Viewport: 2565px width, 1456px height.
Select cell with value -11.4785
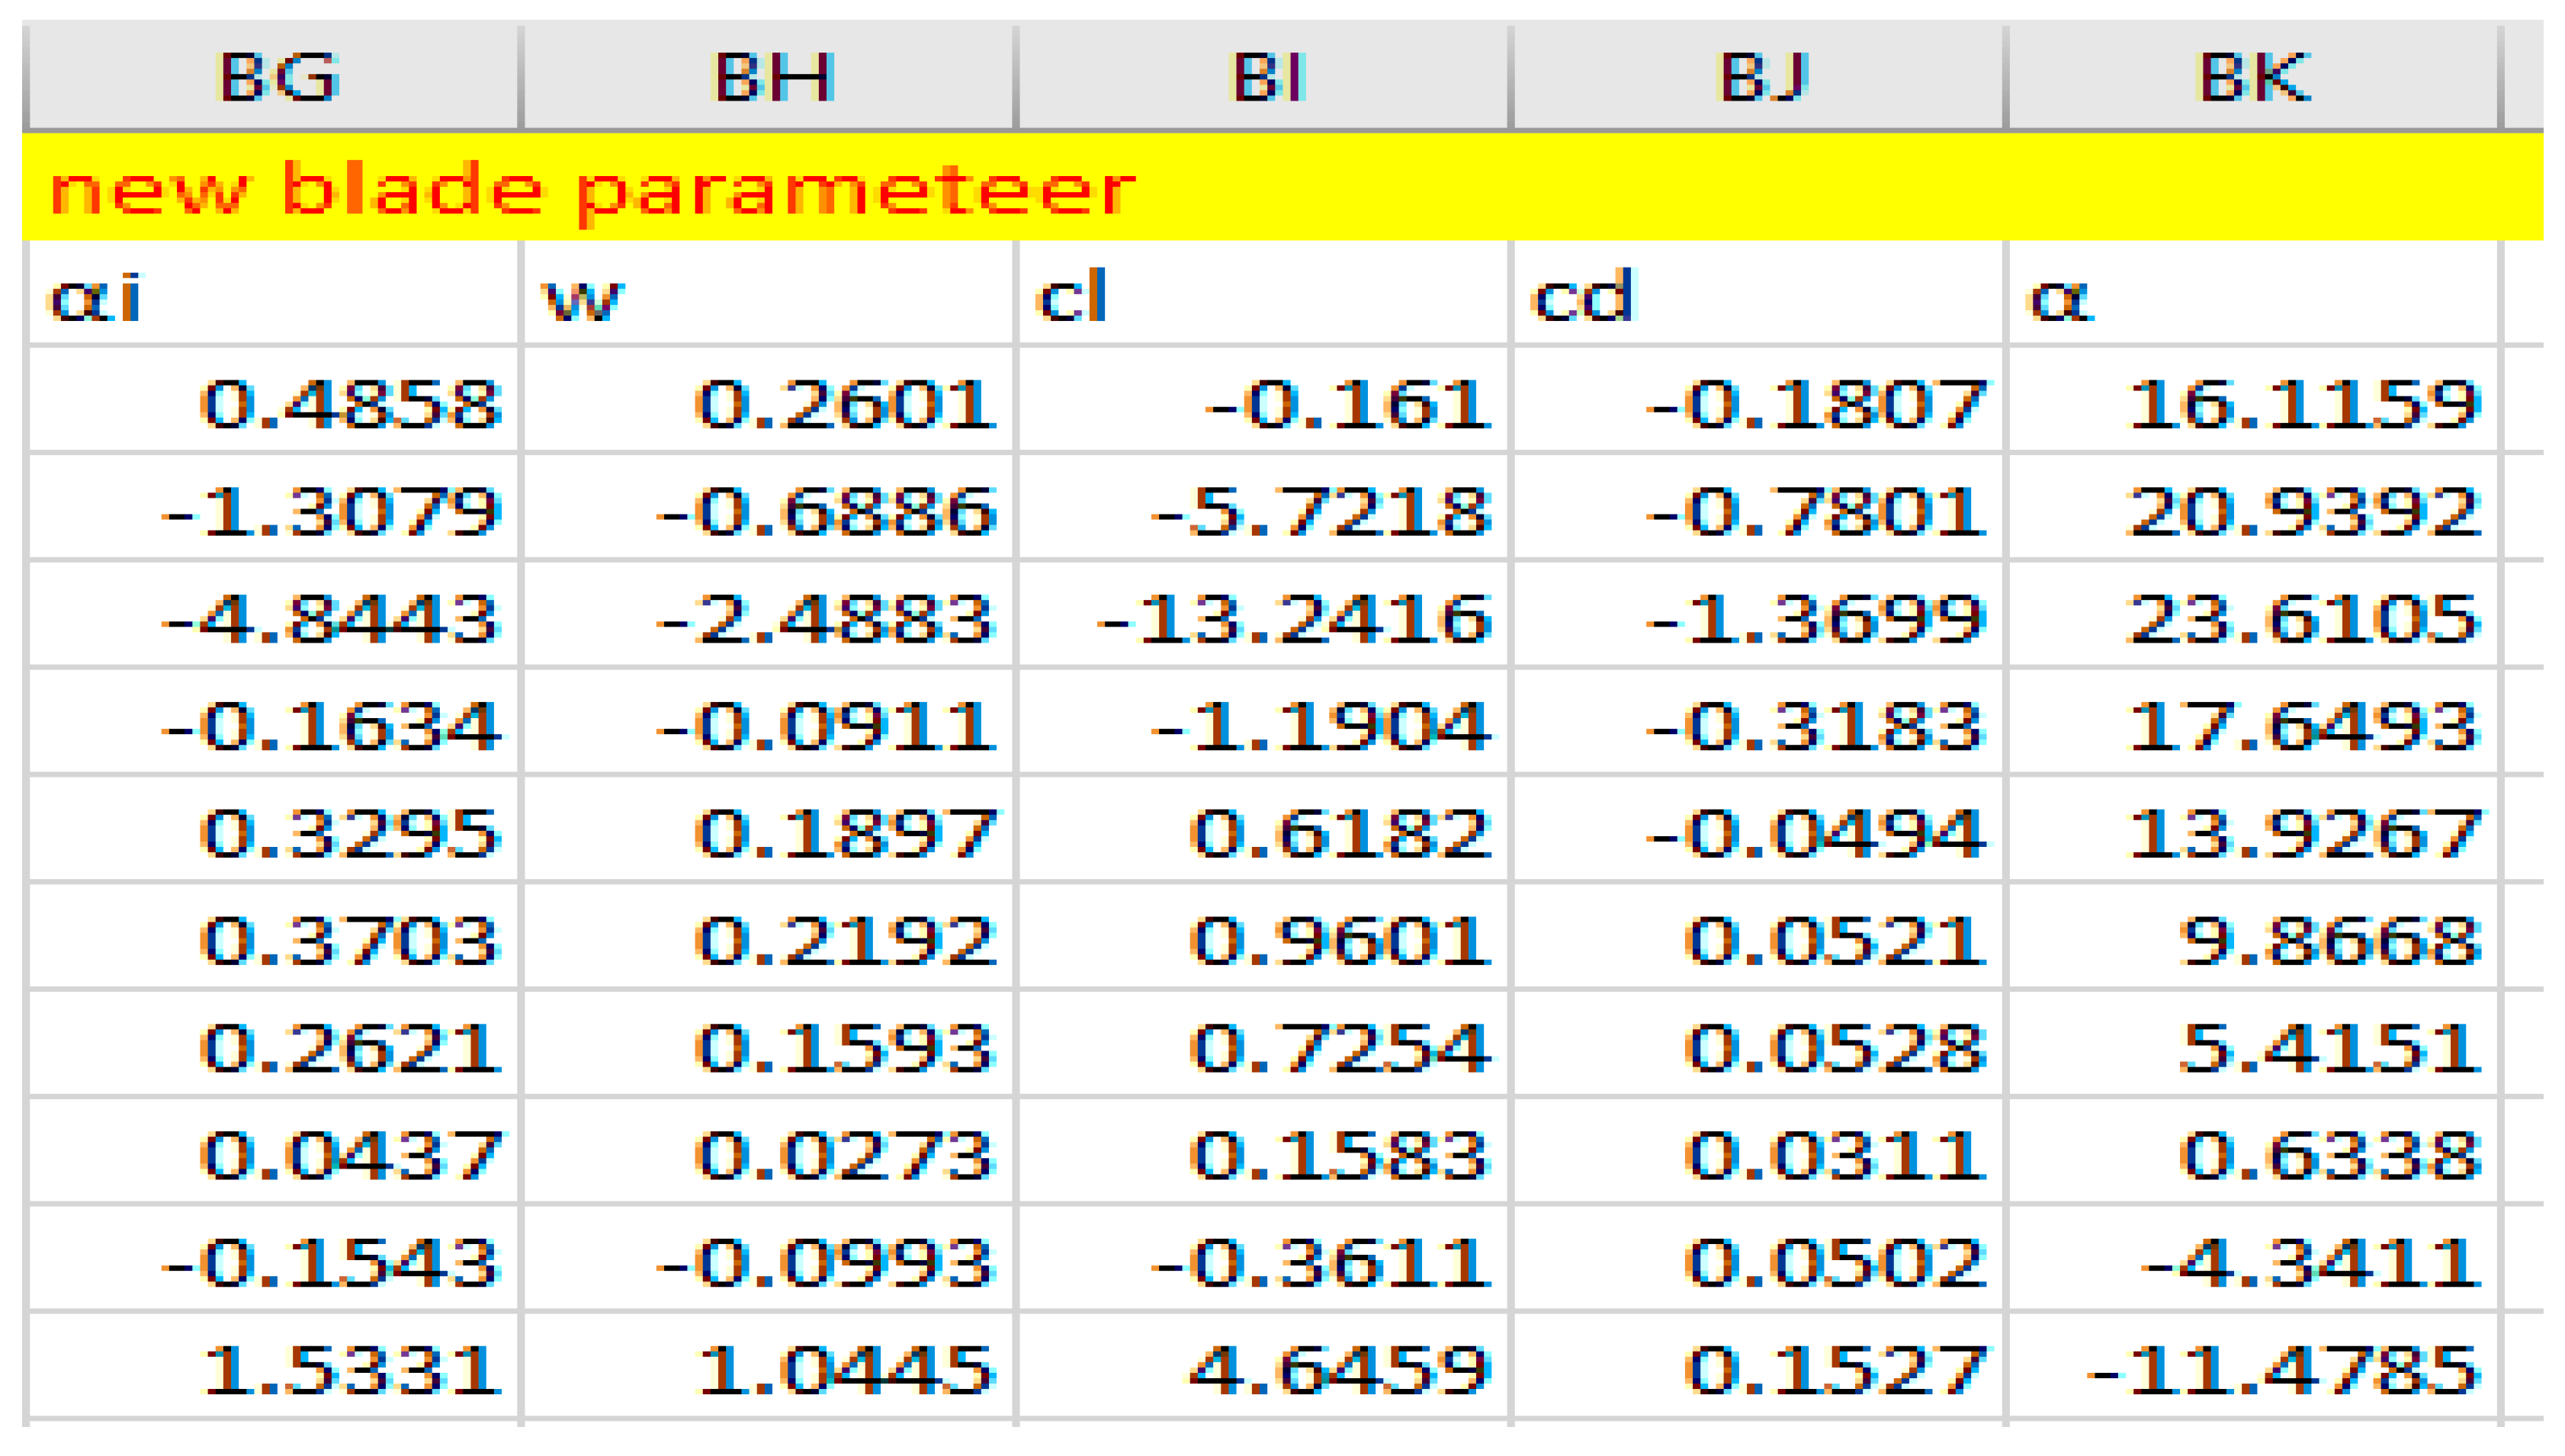(x=2252, y=1368)
